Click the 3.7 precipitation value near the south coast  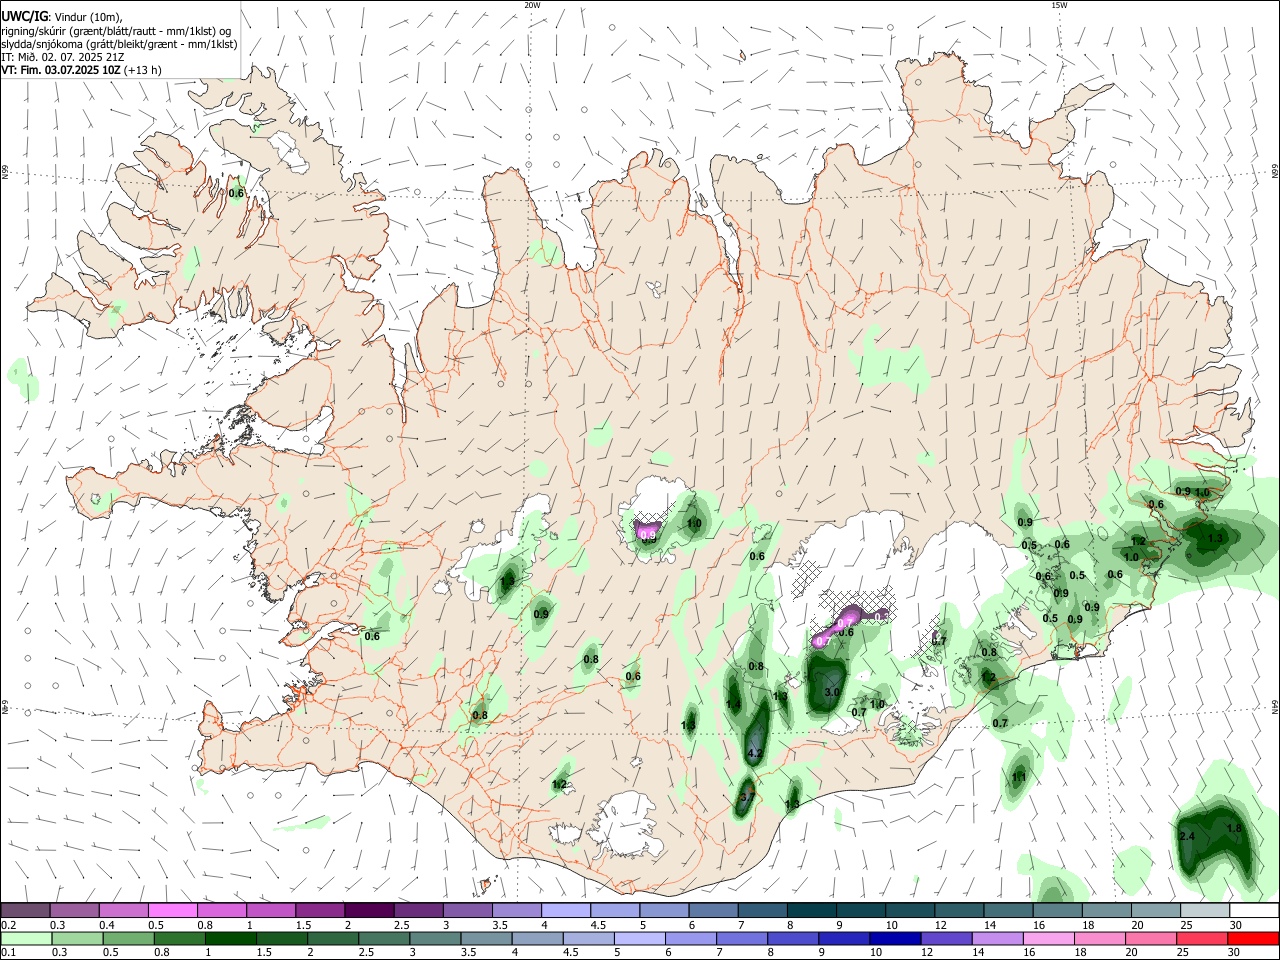746,798
